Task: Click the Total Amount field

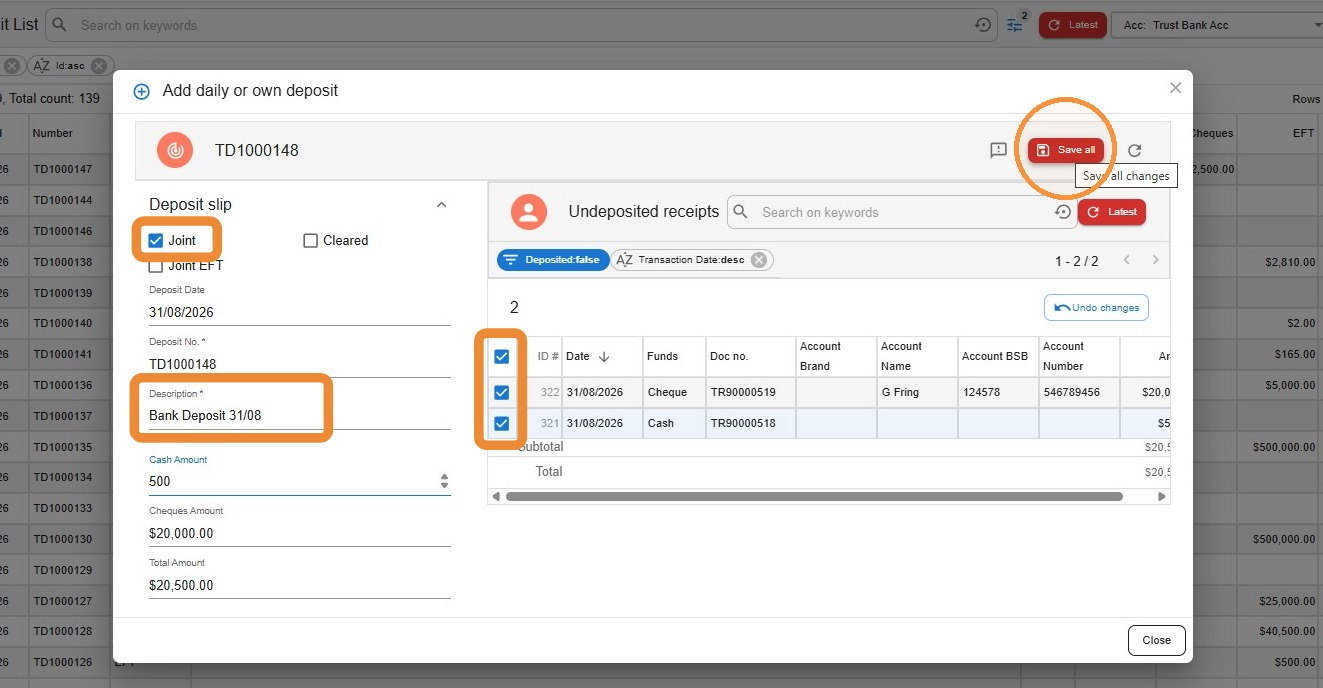Action: [299, 585]
